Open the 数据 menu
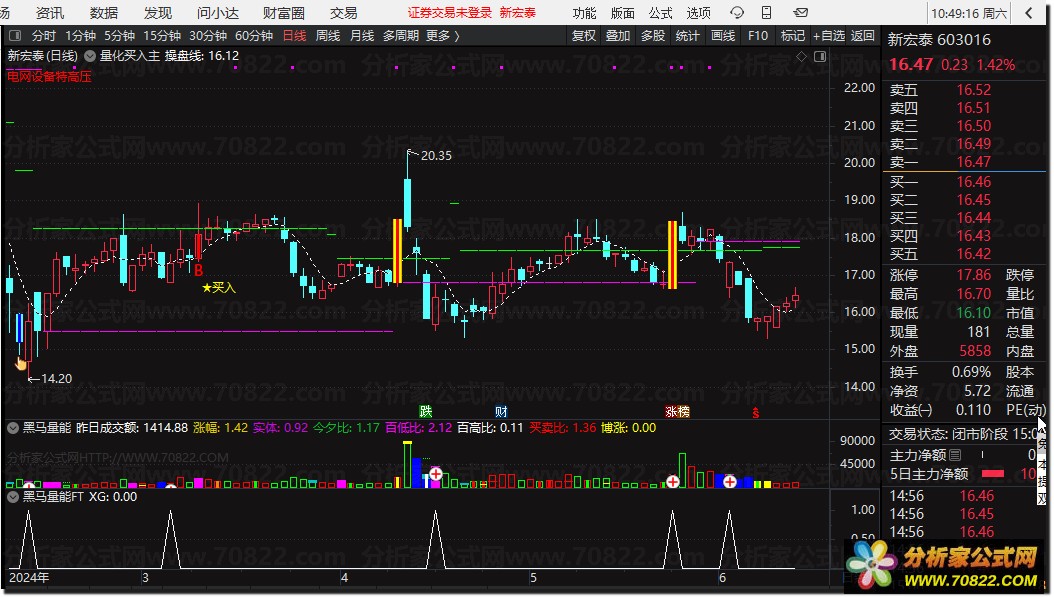 [x=104, y=13]
